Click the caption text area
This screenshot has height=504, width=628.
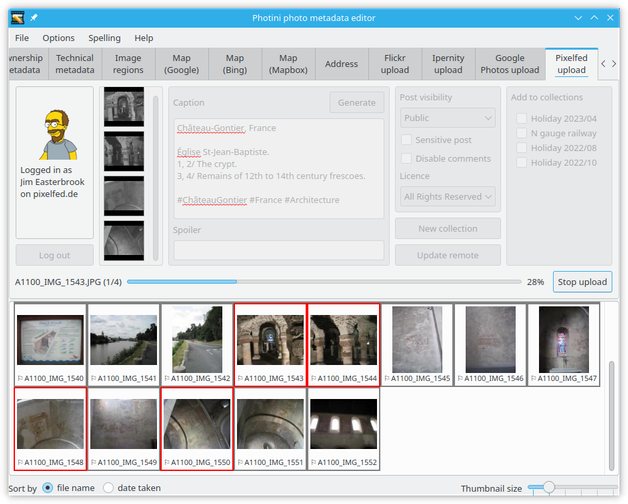click(279, 168)
